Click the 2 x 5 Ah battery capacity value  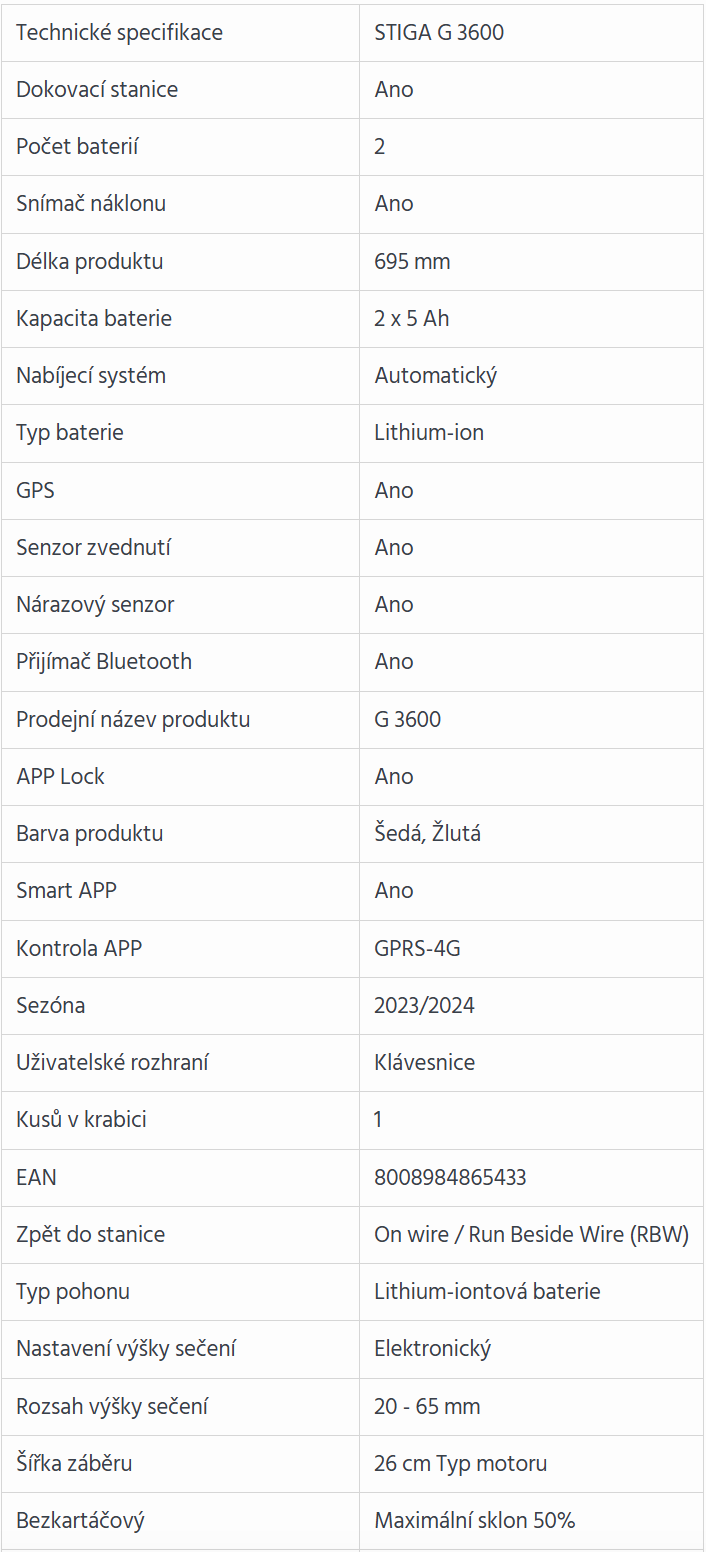point(412,318)
